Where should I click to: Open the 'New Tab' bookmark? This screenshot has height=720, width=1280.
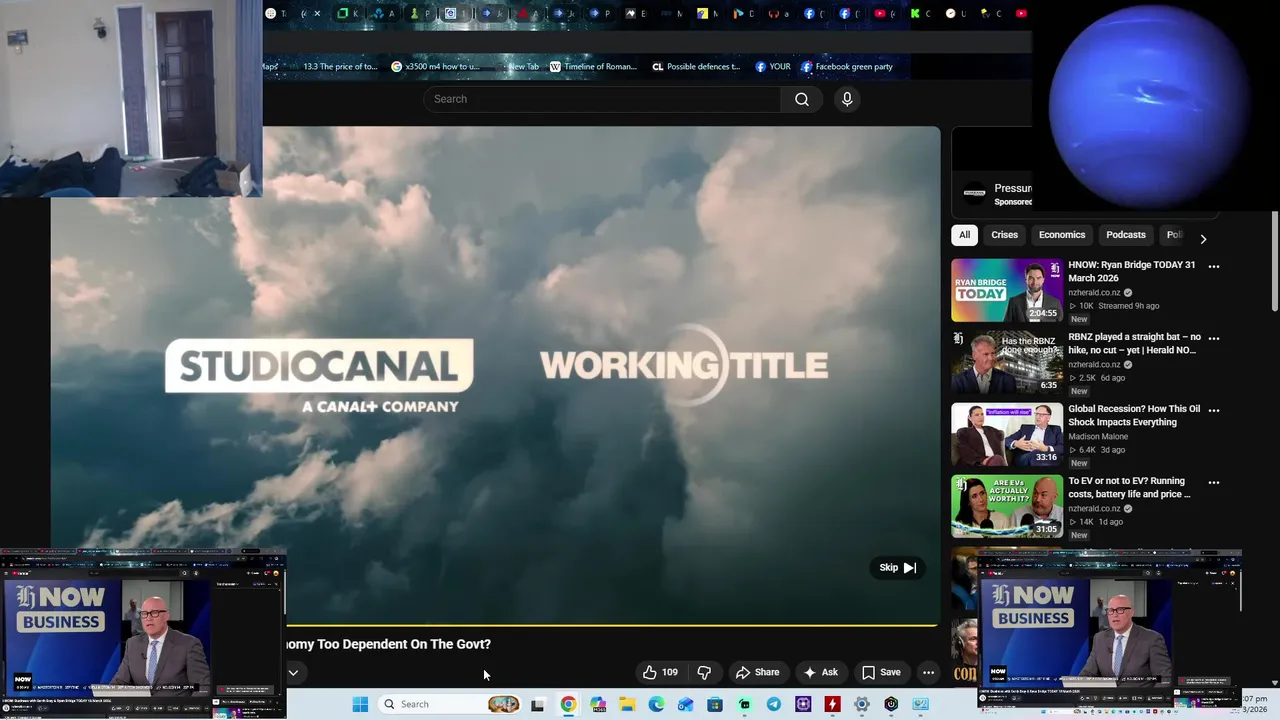coord(523,67)
